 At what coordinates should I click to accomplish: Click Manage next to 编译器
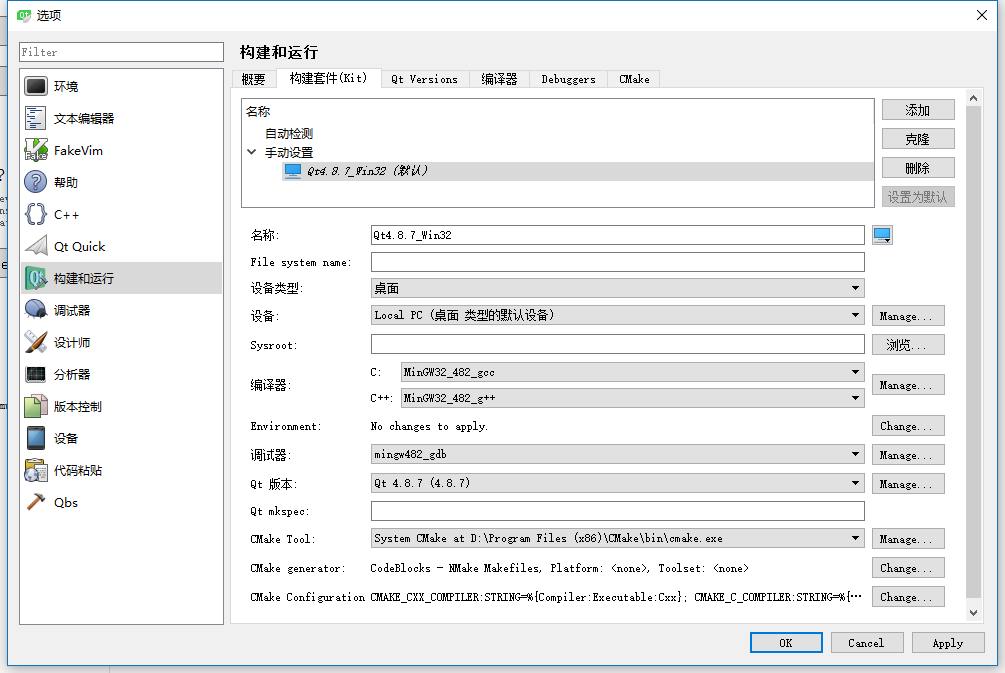pos(908,385)
